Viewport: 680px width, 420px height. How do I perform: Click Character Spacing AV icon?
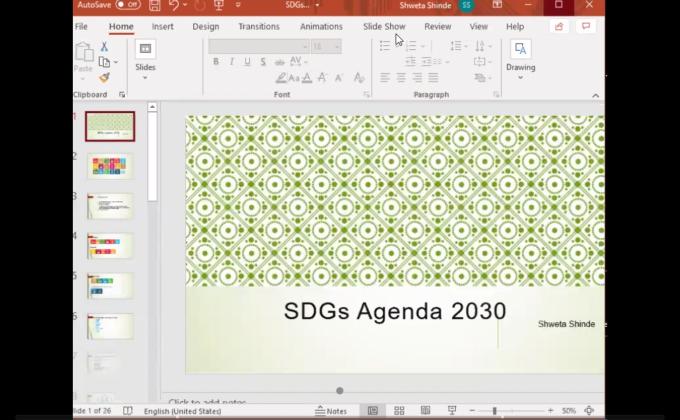pyautogui.click(x=296, y=62)
